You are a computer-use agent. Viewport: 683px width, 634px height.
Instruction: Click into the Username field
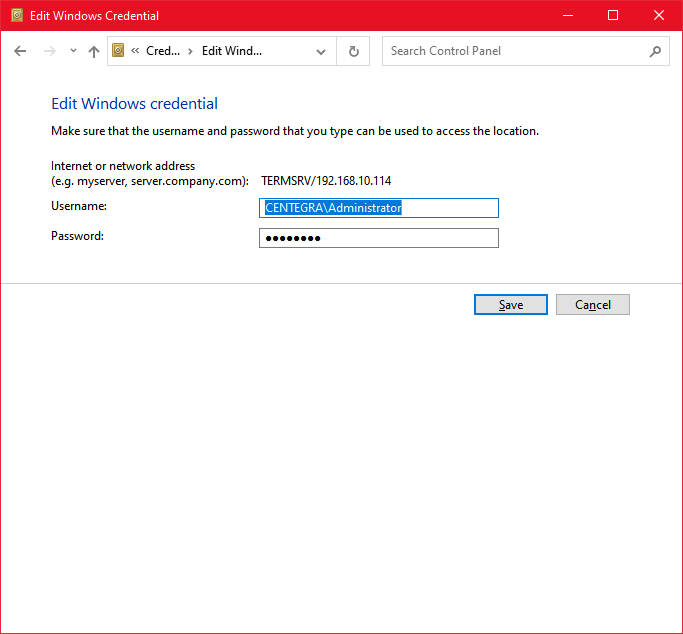(x=378, y=208)
